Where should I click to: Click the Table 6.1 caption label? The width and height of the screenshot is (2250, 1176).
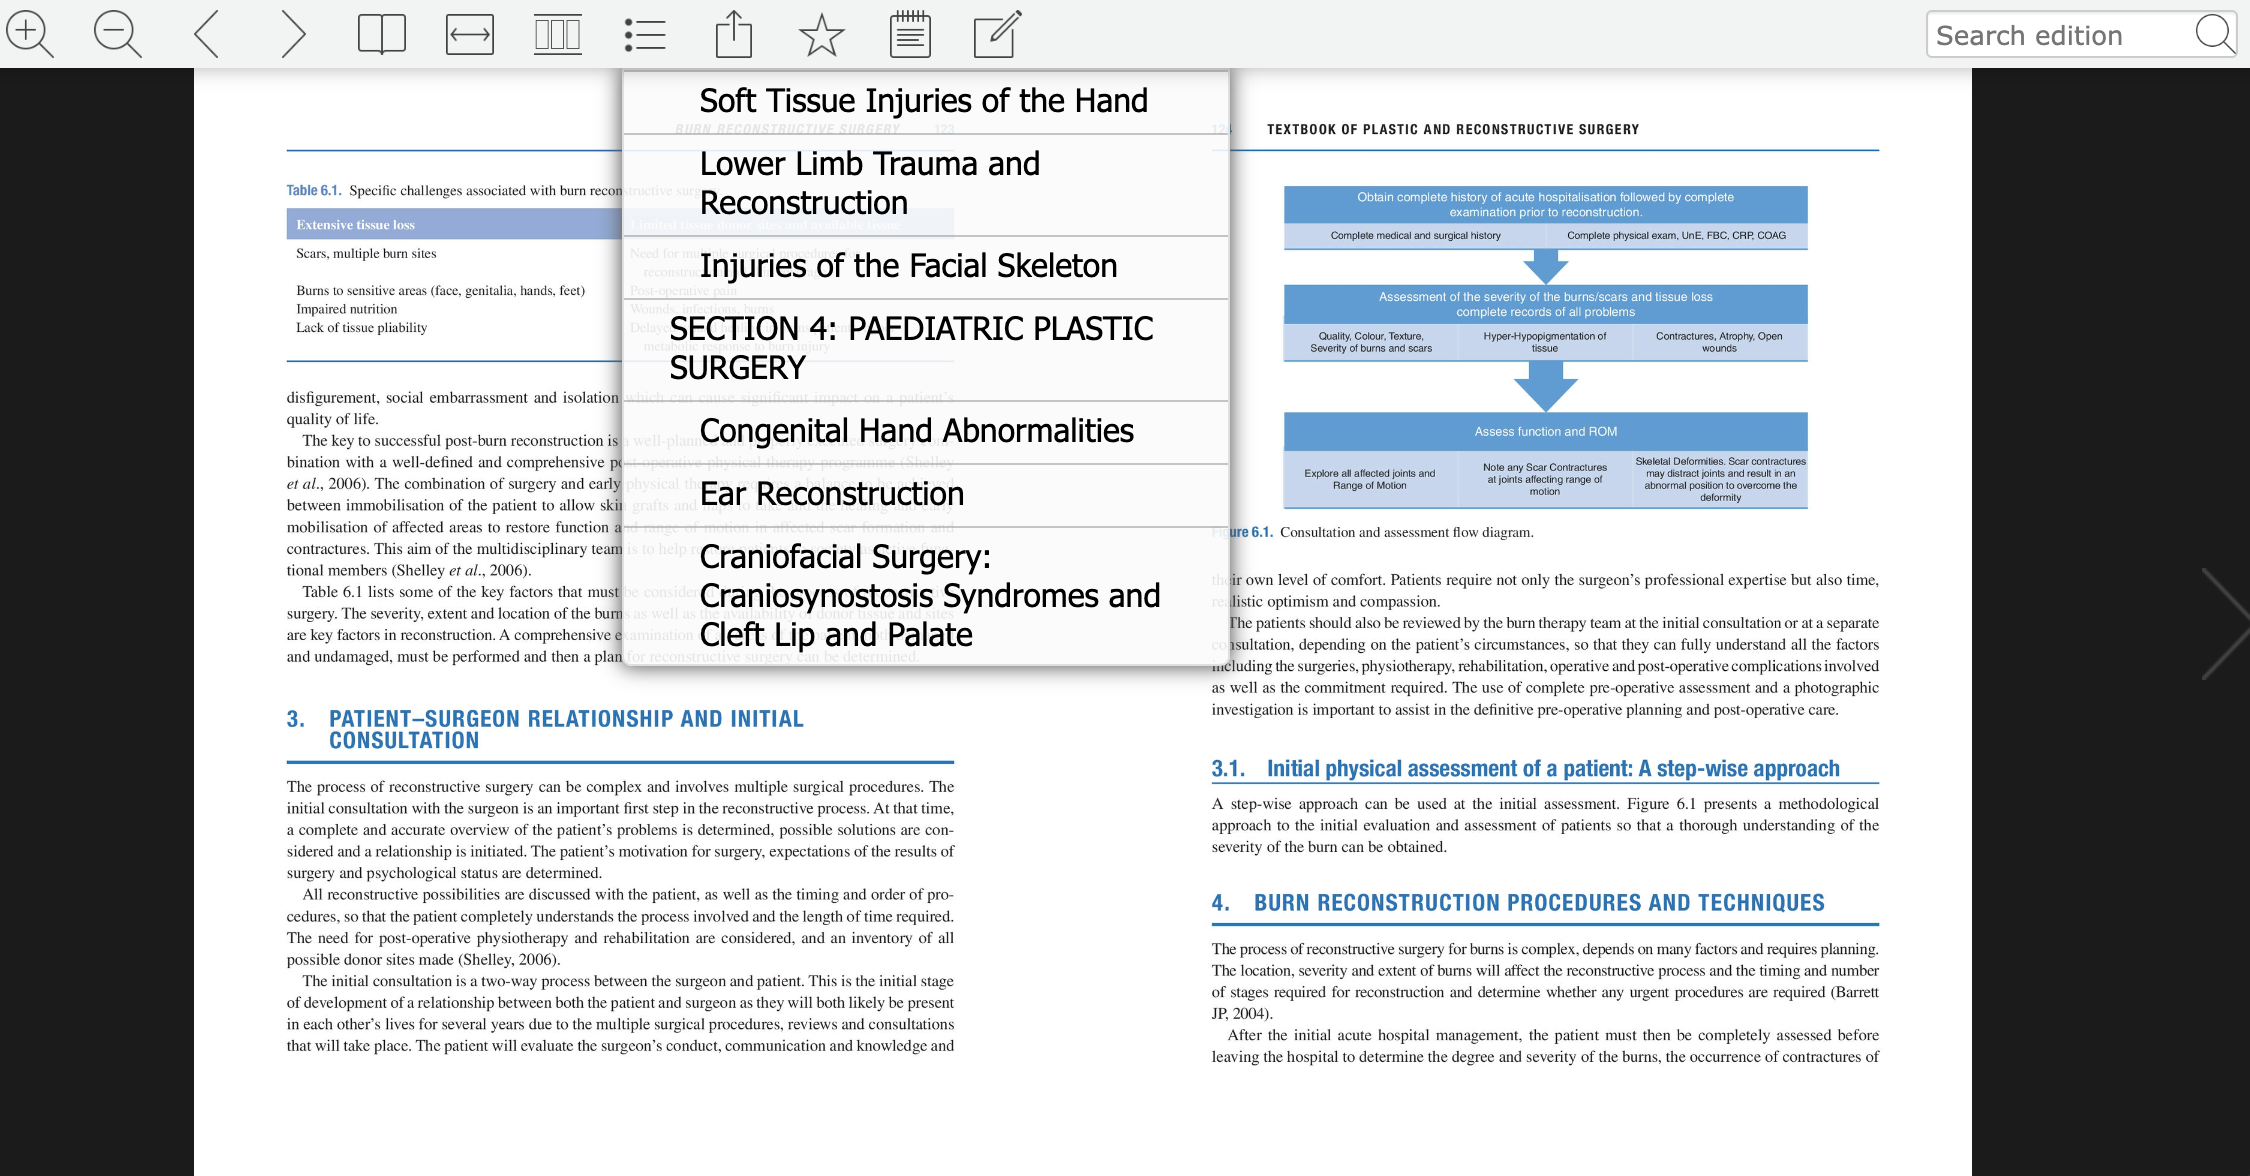coord(314,190)
